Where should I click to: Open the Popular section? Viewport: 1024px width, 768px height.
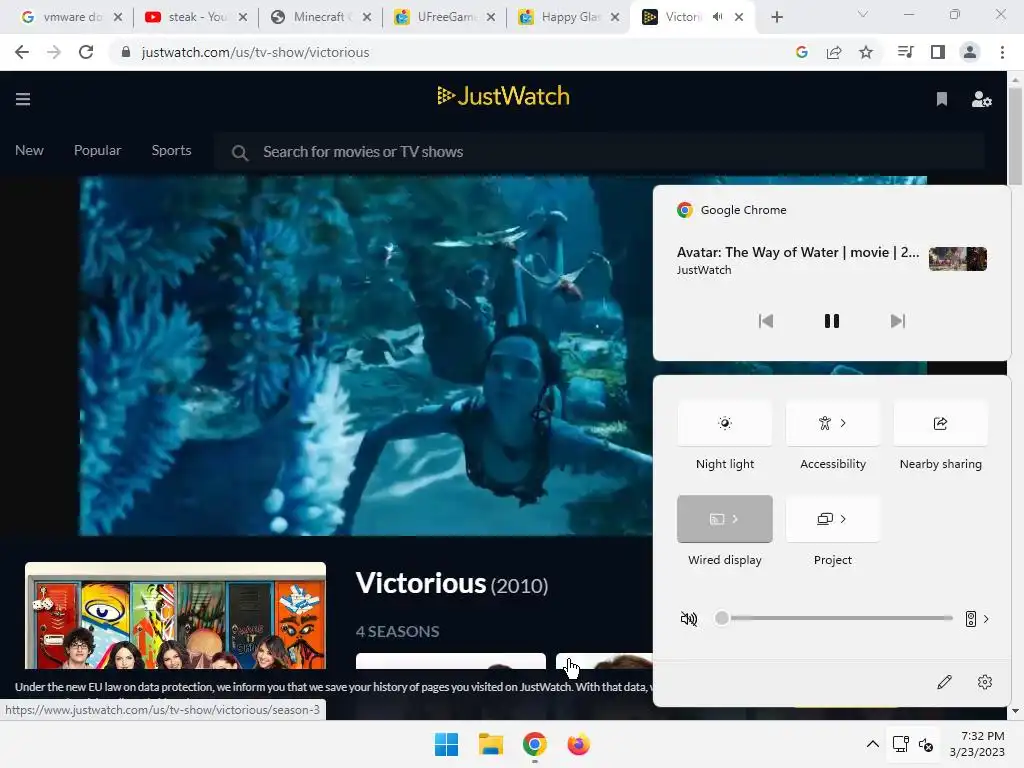coord(97,150)
